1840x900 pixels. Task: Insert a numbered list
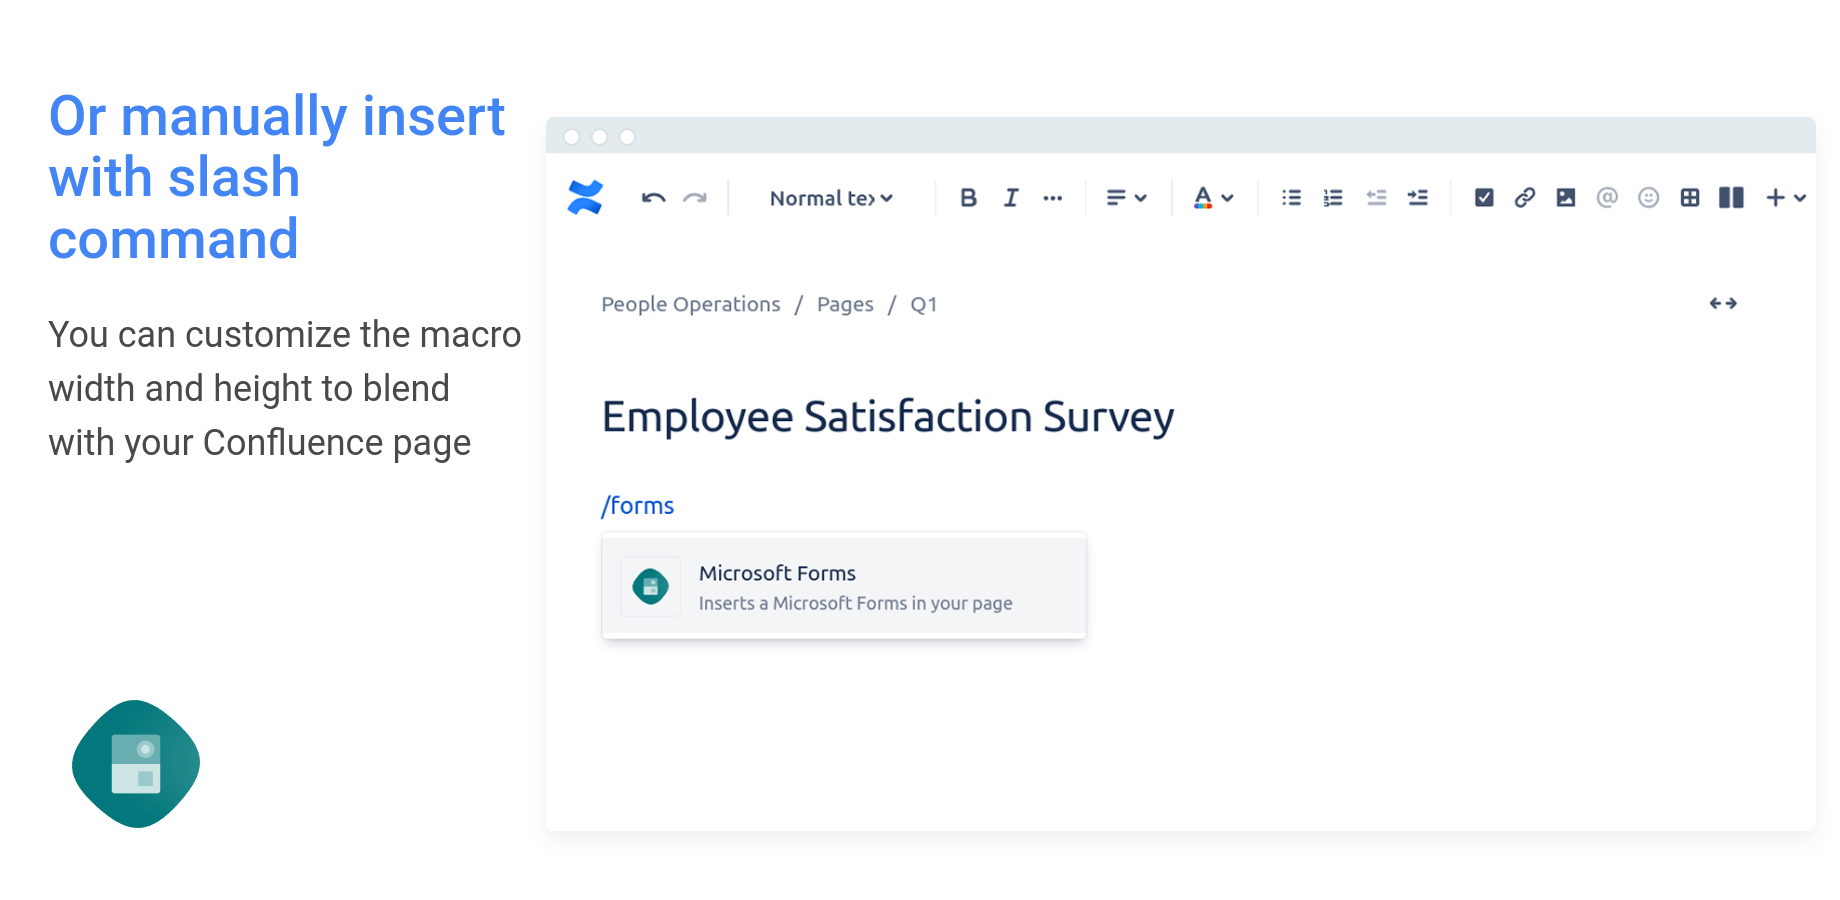(1333, 198)
